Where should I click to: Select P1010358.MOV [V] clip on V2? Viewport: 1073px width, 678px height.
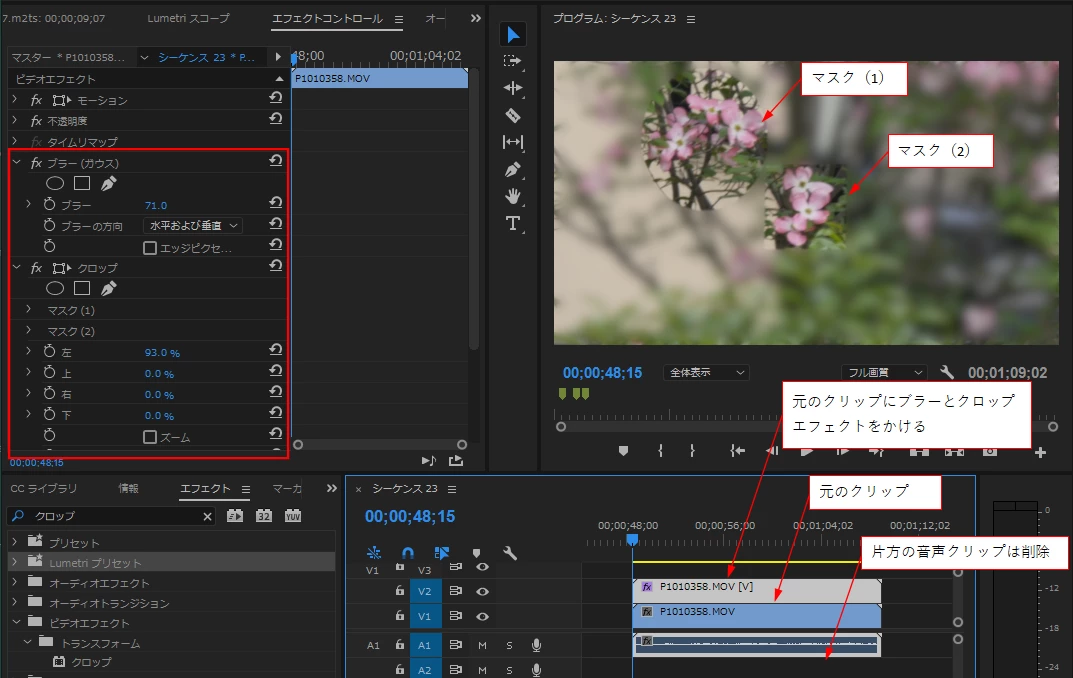(x=757, y=590)
